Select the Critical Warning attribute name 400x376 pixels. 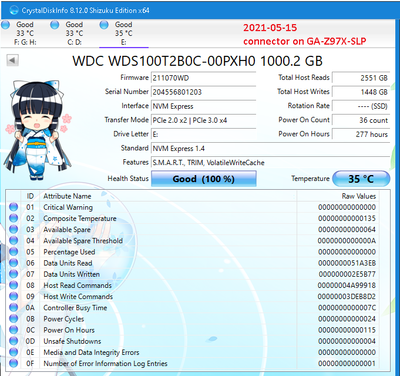click(x=68, y=207)
